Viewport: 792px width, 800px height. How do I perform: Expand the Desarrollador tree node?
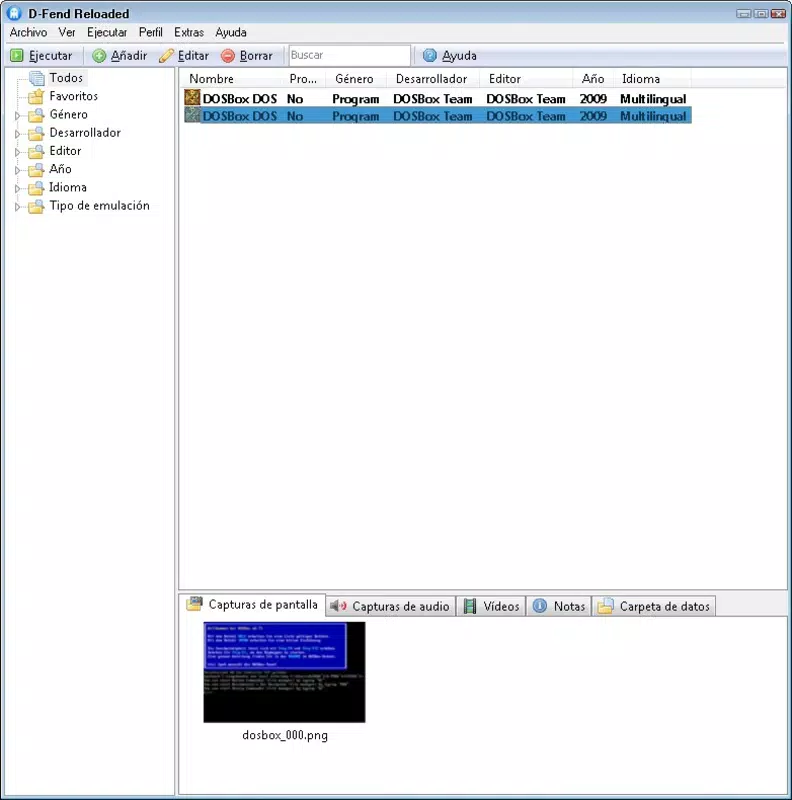click(x=17, y=134)
